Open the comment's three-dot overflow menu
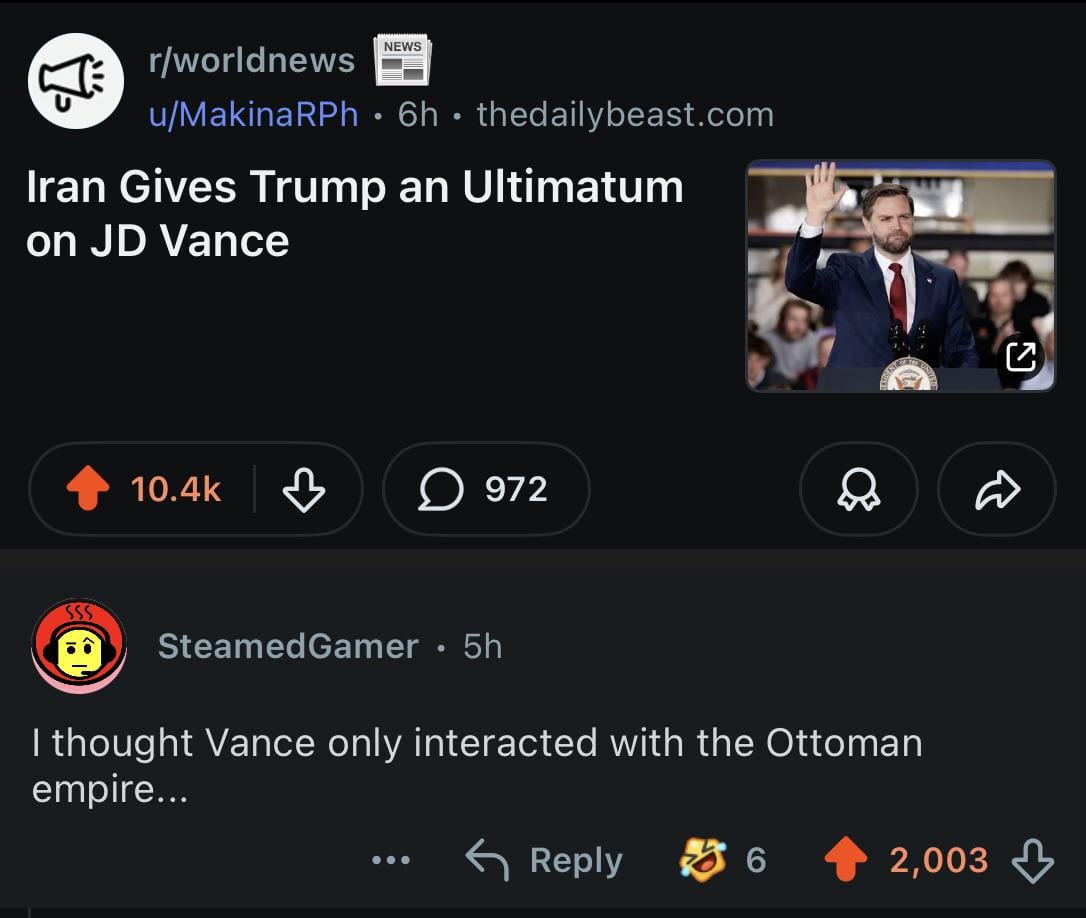Image resolution: width=1086 pixels, height=918 pixels. [390, 860]
